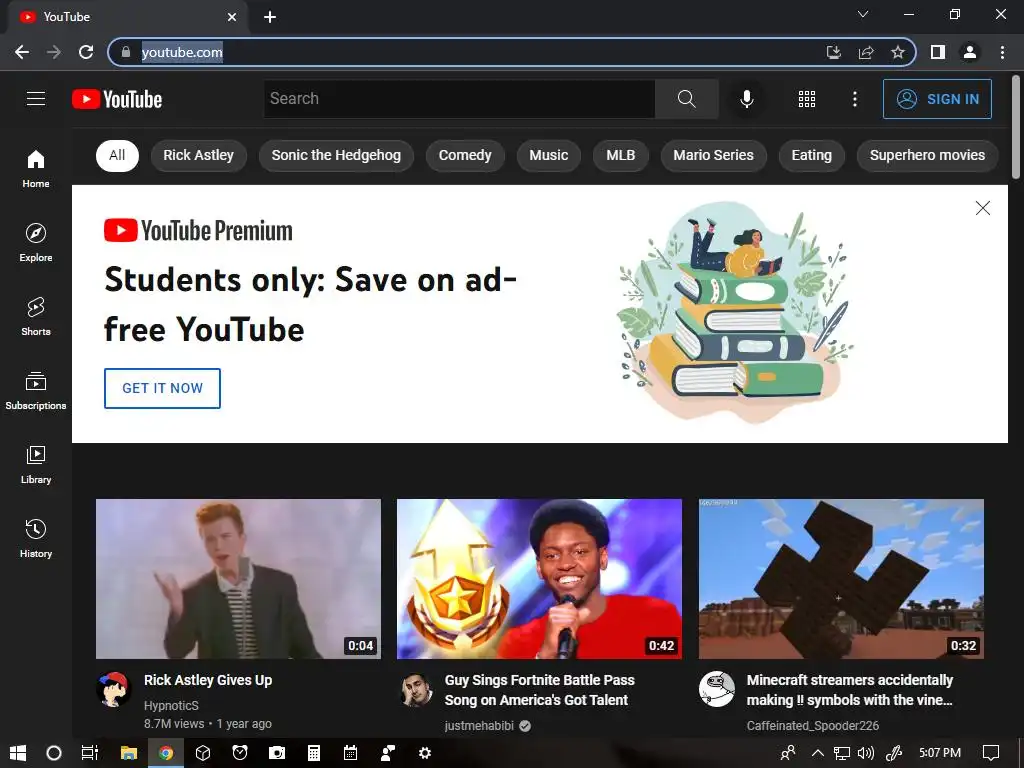
Task: Select the Eating filter chip
Action: [x=812, y=155]
